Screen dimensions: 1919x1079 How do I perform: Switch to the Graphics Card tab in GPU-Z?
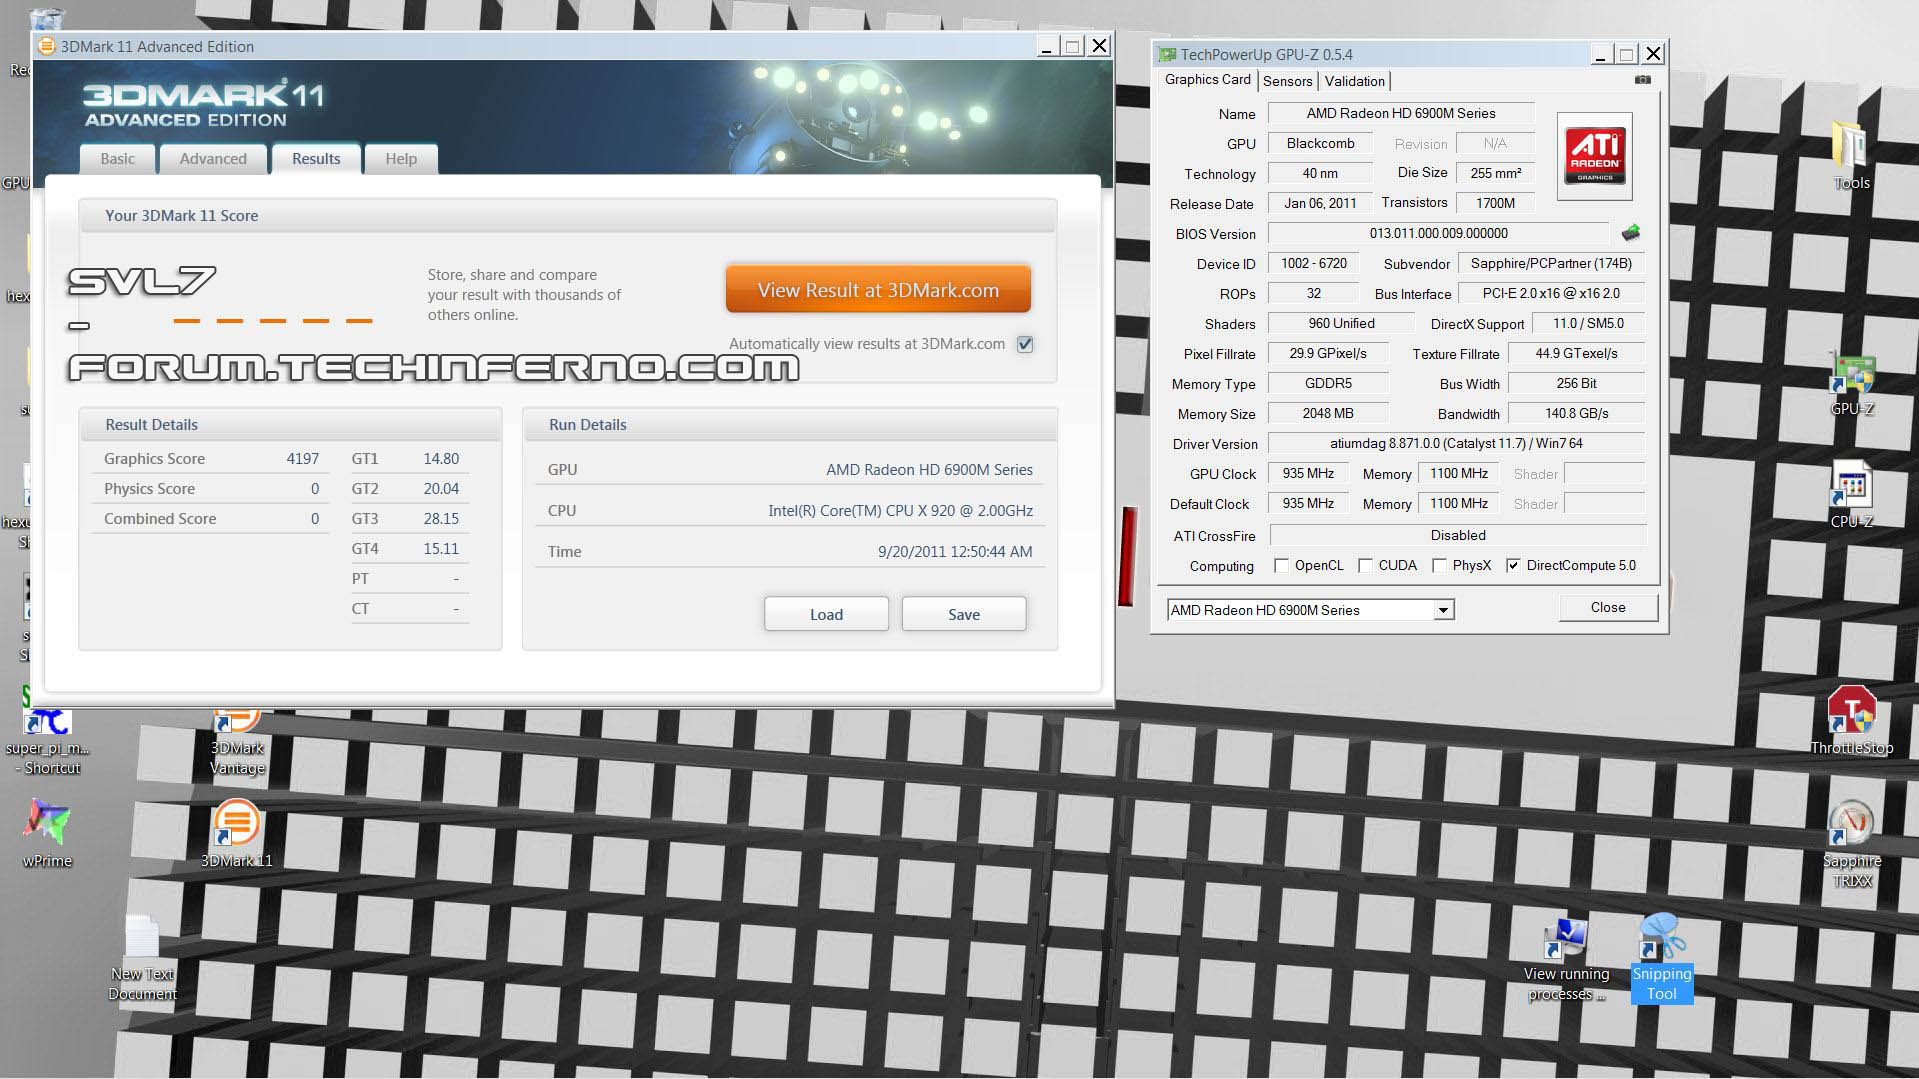[1207, 80]
